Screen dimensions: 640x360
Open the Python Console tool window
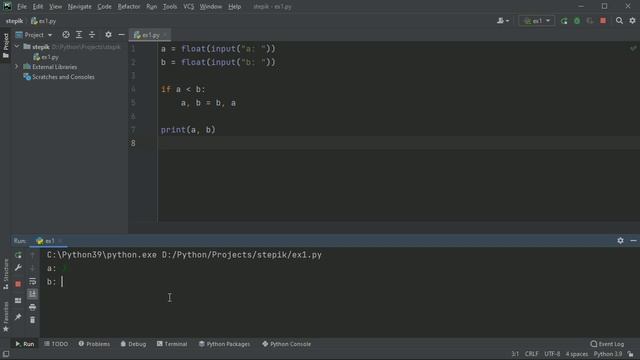click(287, 344)
